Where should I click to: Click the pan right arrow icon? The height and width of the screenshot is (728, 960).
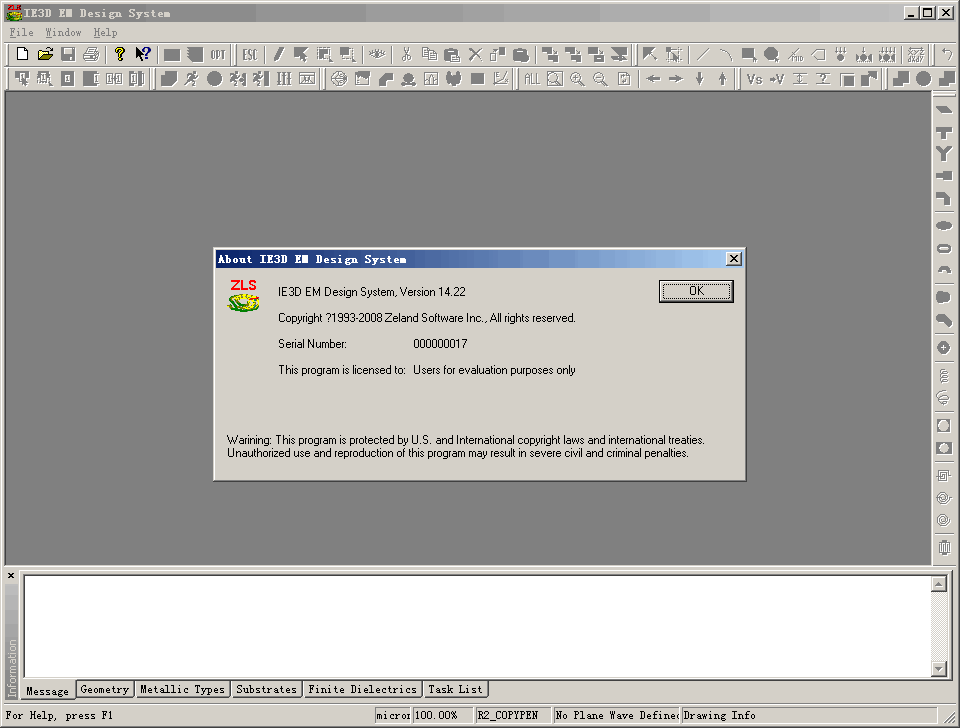click(x=676, y=79)
